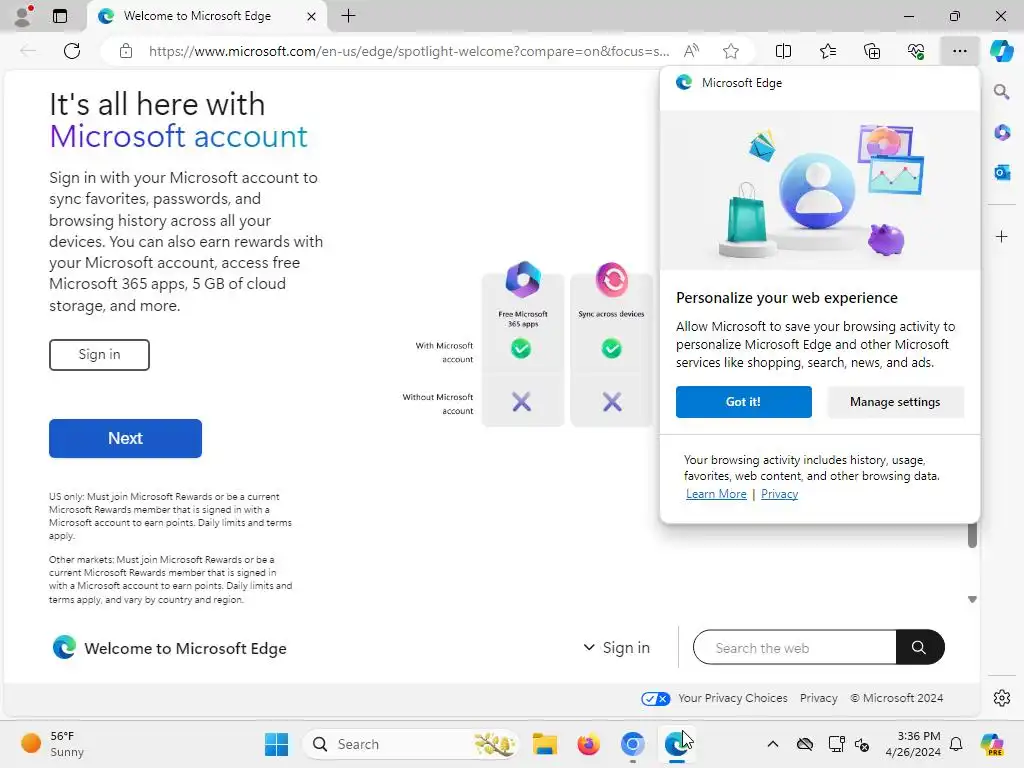The height and width of the screenshot is (768, 1024).
Task: Open File Explorer from the taskbar
Action: coord(545,744)
